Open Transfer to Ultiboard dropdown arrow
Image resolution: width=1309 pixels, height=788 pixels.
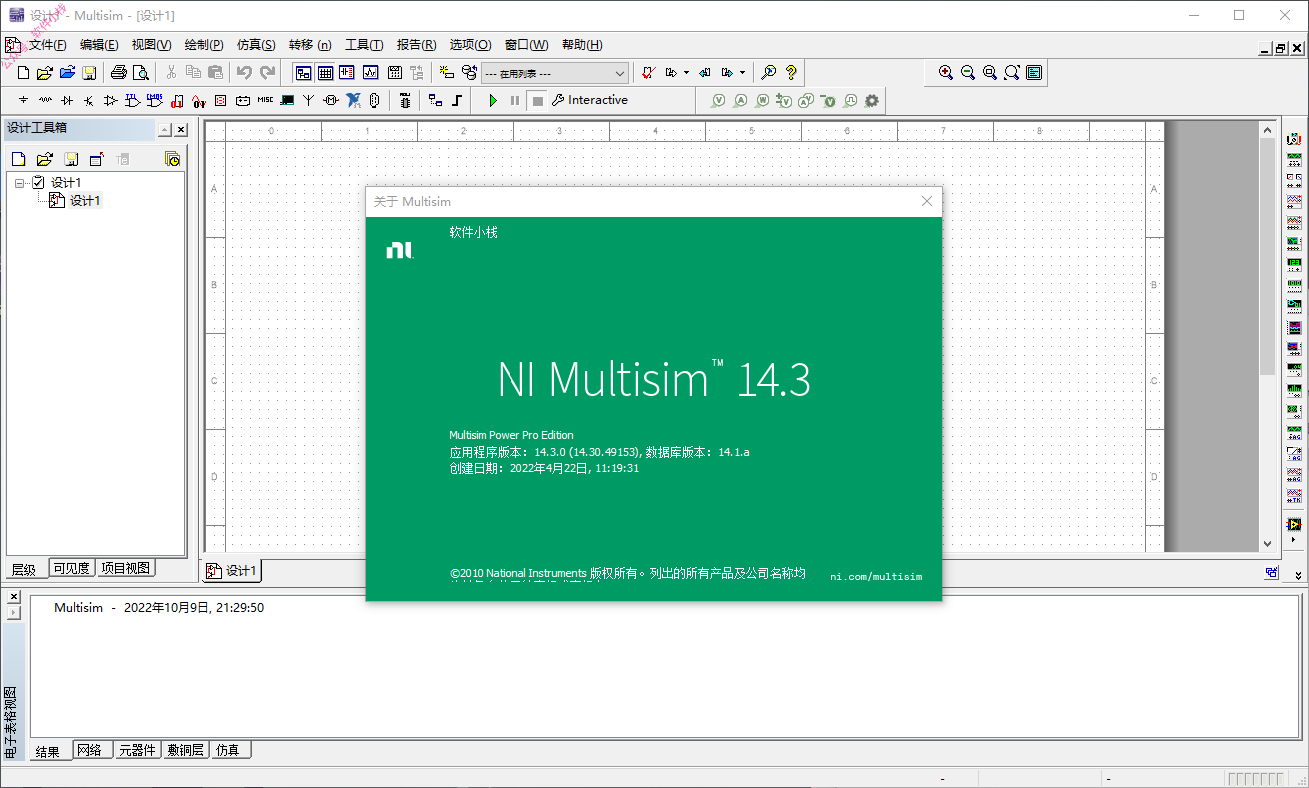(x=686, y=72)
